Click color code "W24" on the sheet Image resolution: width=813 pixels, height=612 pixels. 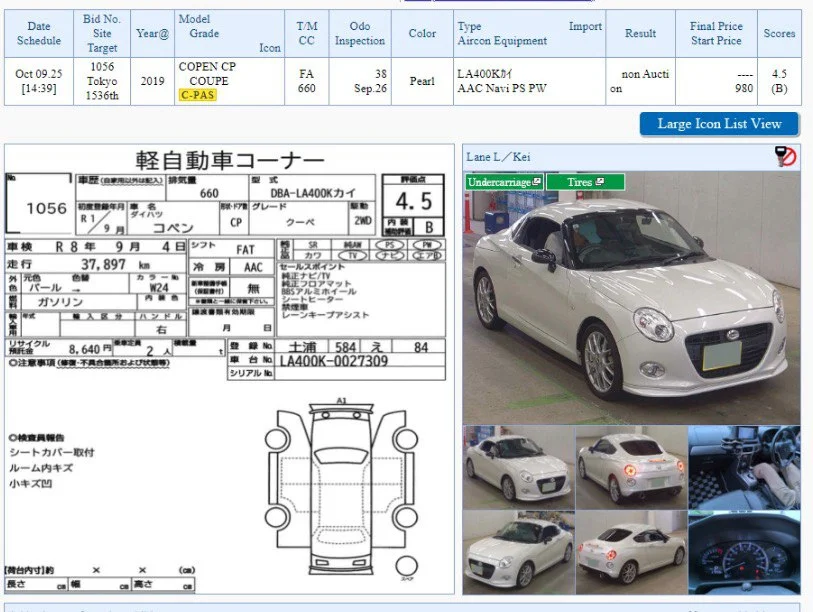pos(159,288)
